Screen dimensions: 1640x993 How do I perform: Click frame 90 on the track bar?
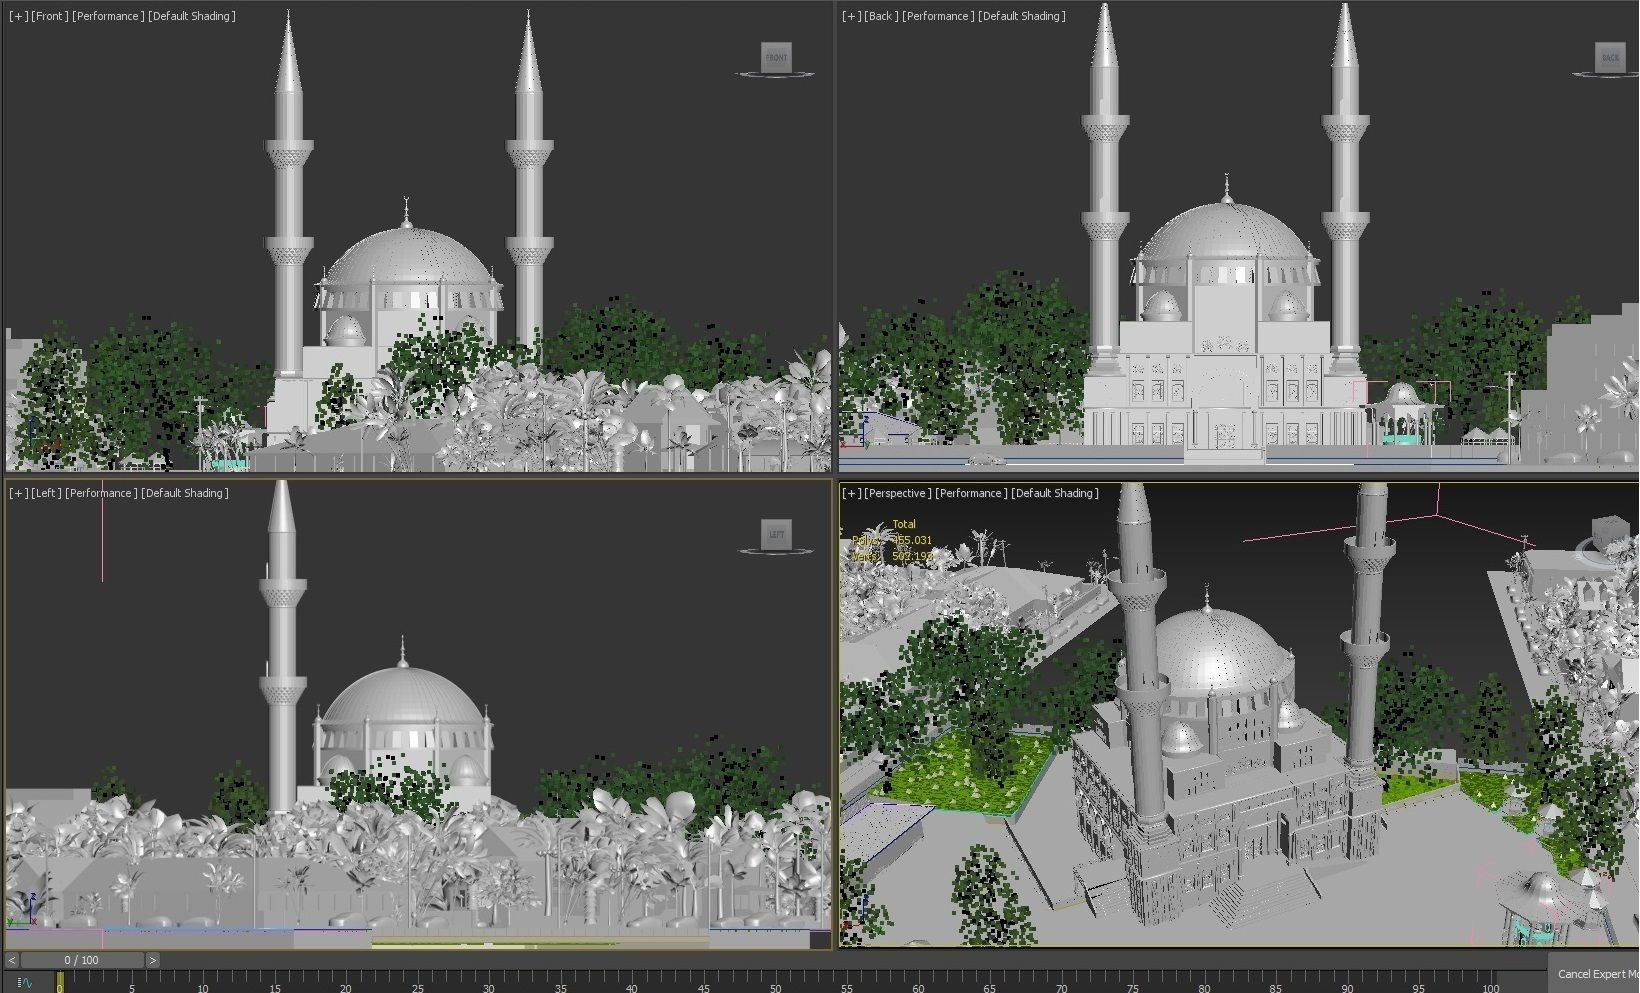(x=1347, y=983)
